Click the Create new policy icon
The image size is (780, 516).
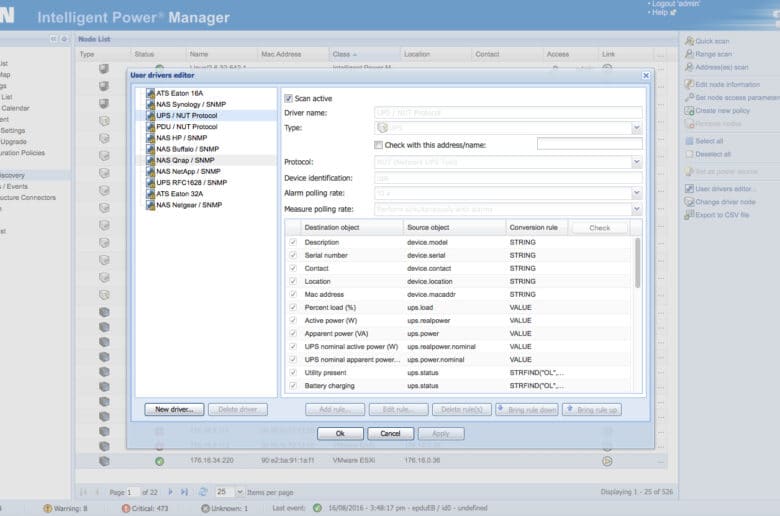689,110
